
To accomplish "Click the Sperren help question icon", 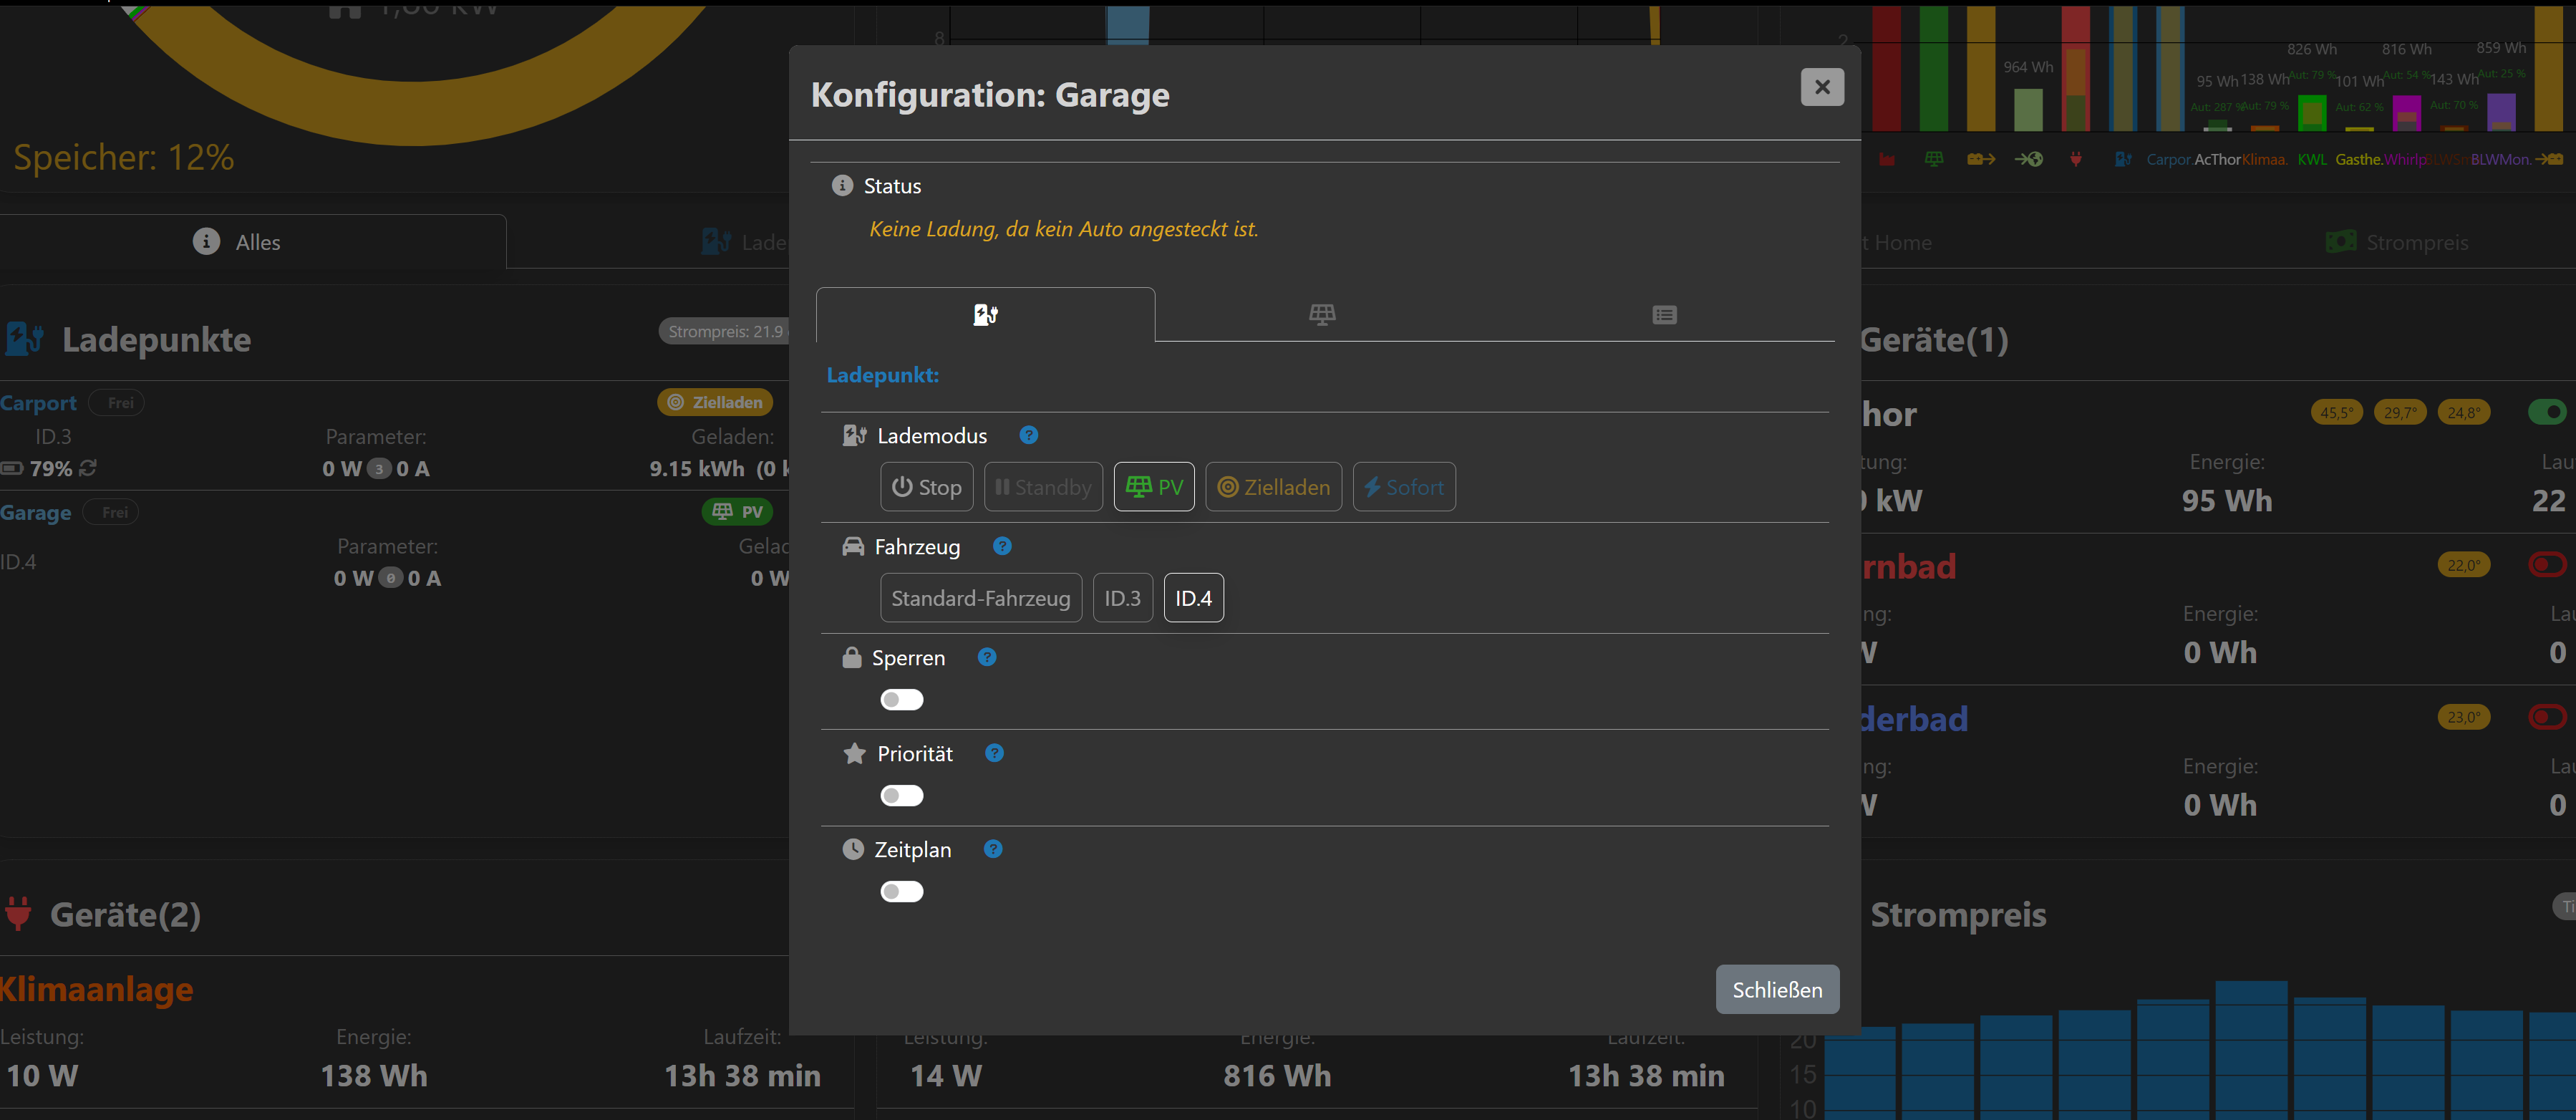I will pyautogui.click(x=987, y=657).
